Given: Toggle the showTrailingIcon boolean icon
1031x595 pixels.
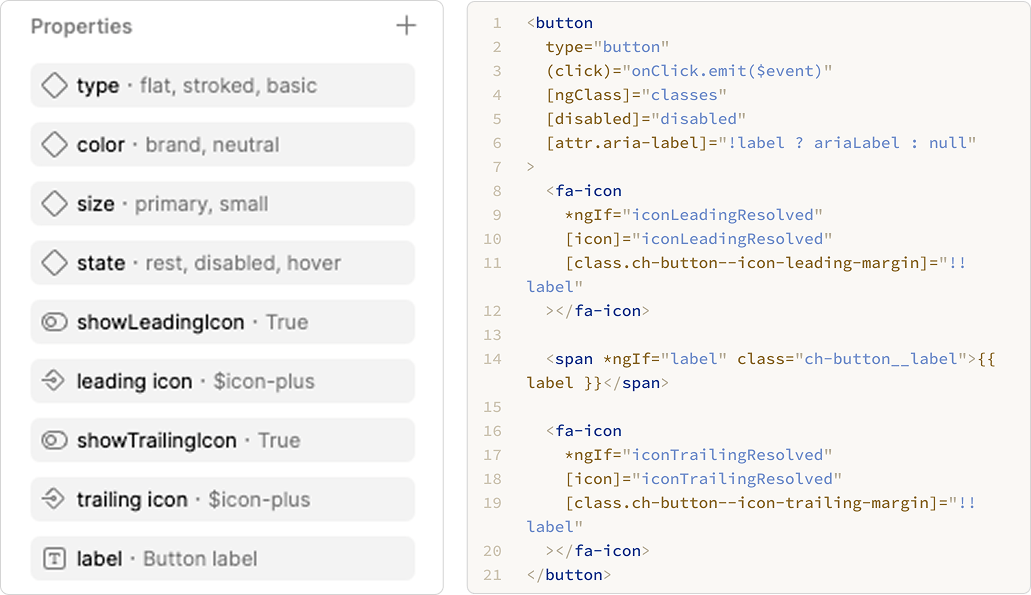Looking at the screenshot, I should pyautogui.click(x=54, y=440).
